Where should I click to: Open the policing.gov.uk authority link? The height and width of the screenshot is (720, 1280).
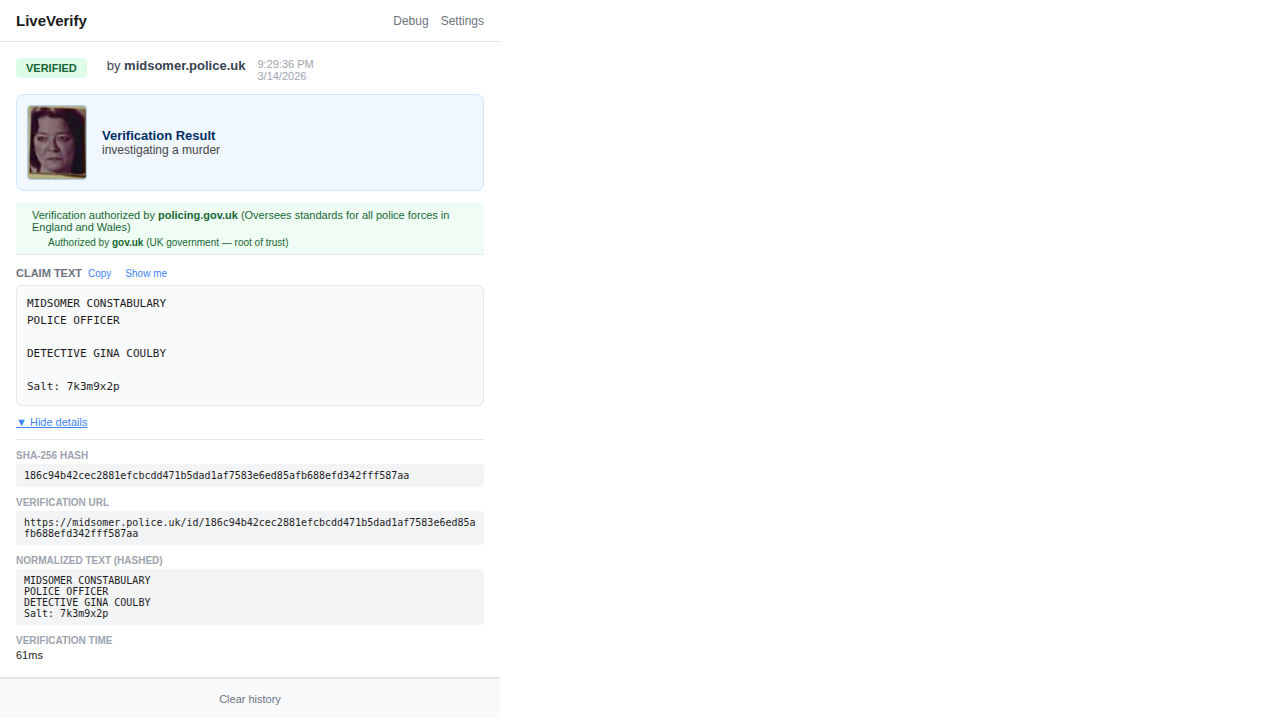pos(197,215)
